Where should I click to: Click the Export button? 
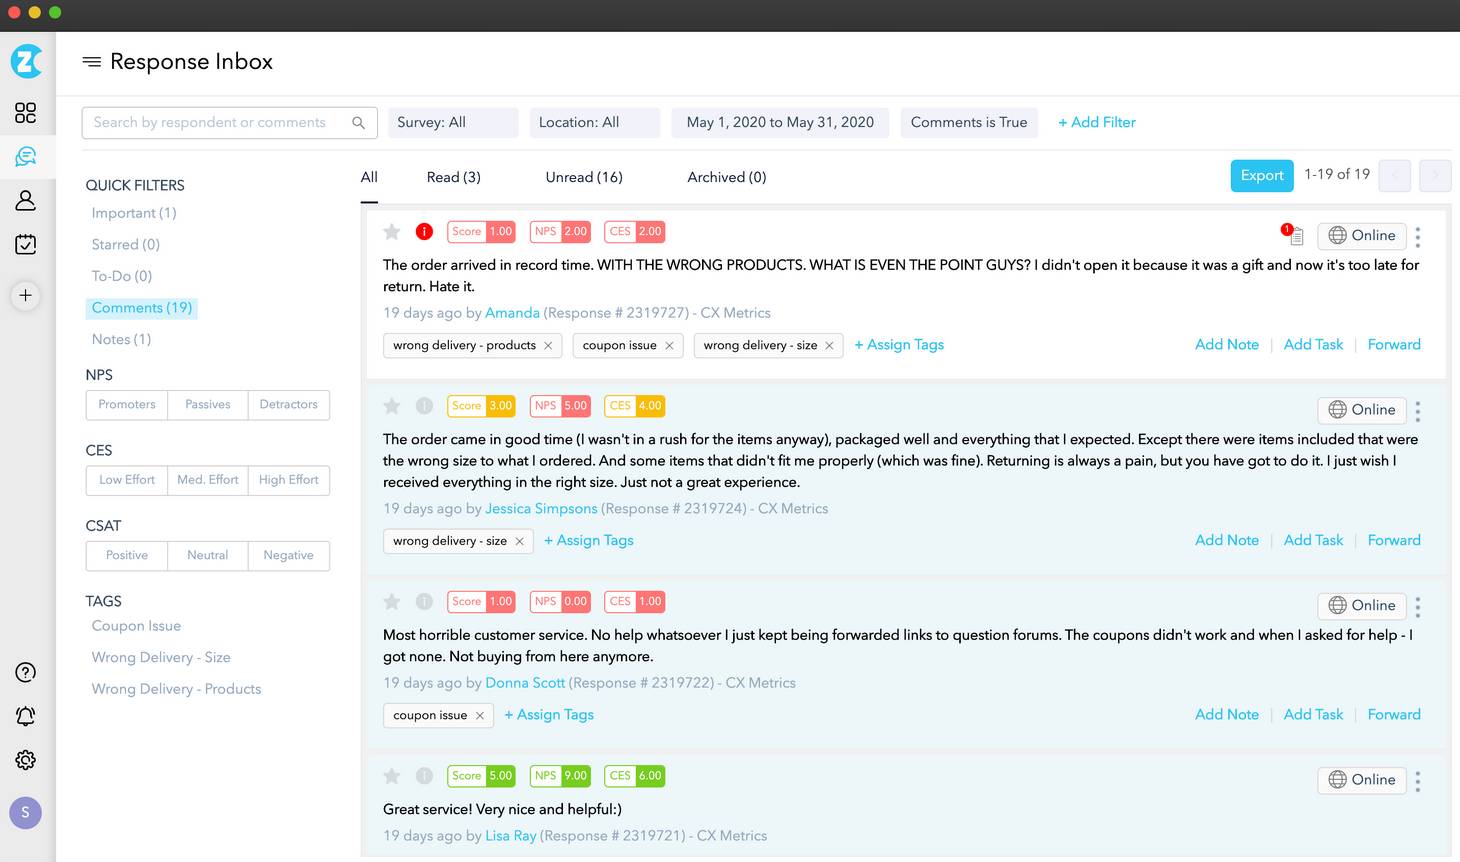pos(1262,175)
